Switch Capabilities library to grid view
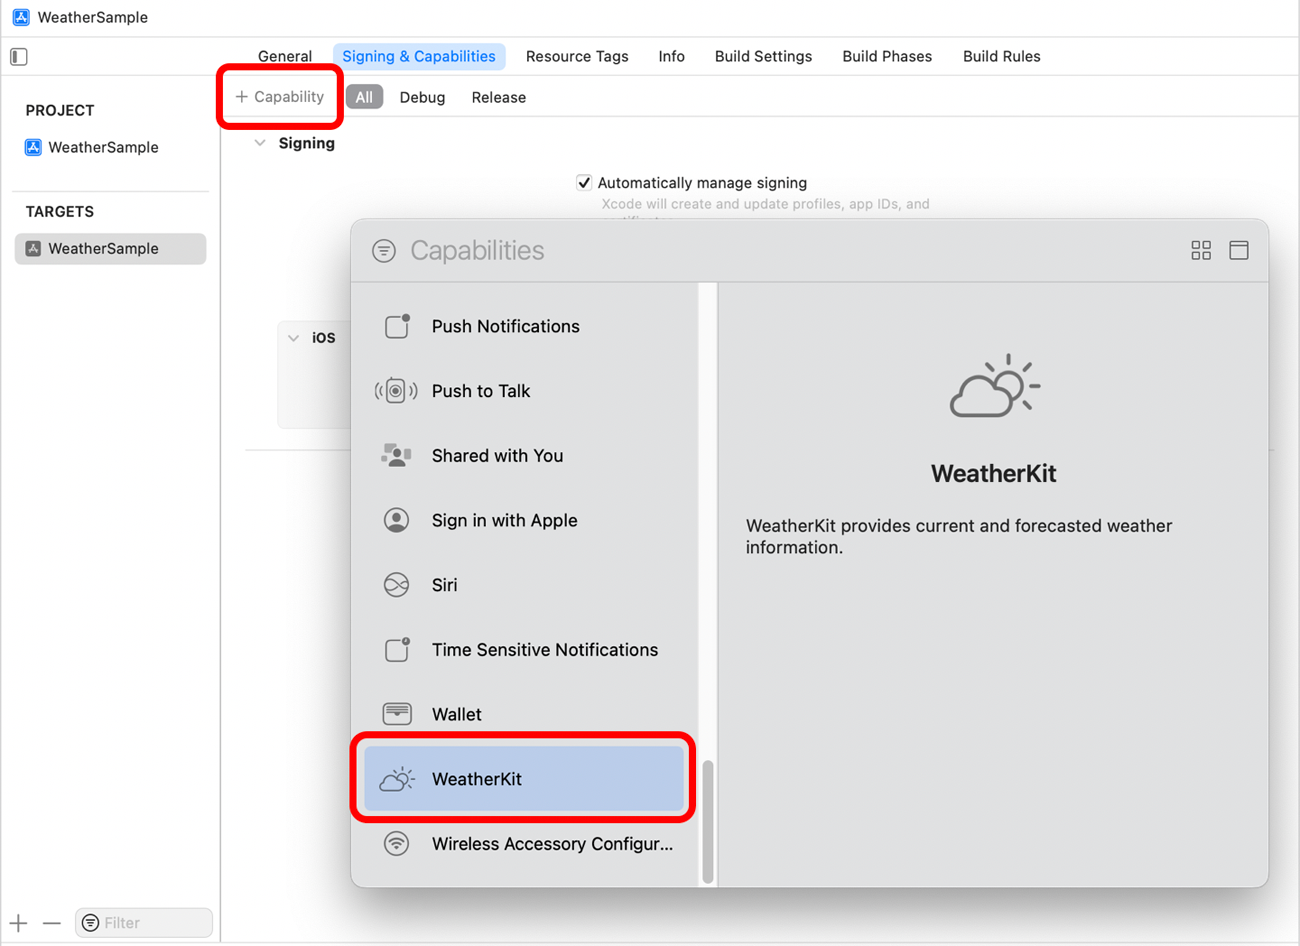The image size is (1300, 946). pyautogui.click(x=1201, y=250)
